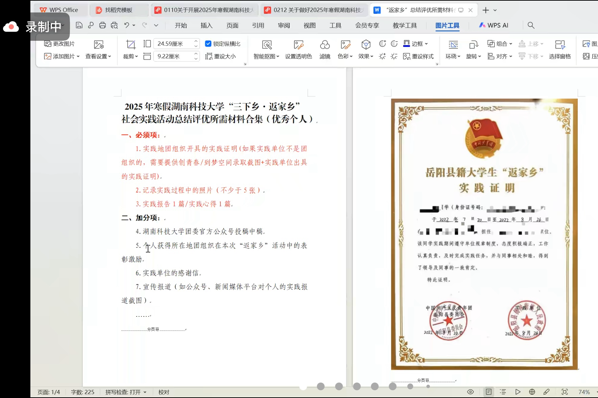Add a new document tab with plus button
The width and height of the screenshot is (598, 398).
tap(485, 10)
